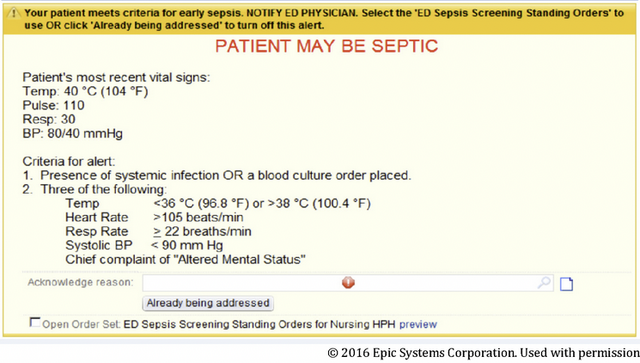Click the Epic Systems copyright notice
Image resolution: width=640 pixels, height=363 pixels.
tap(483, 353)
